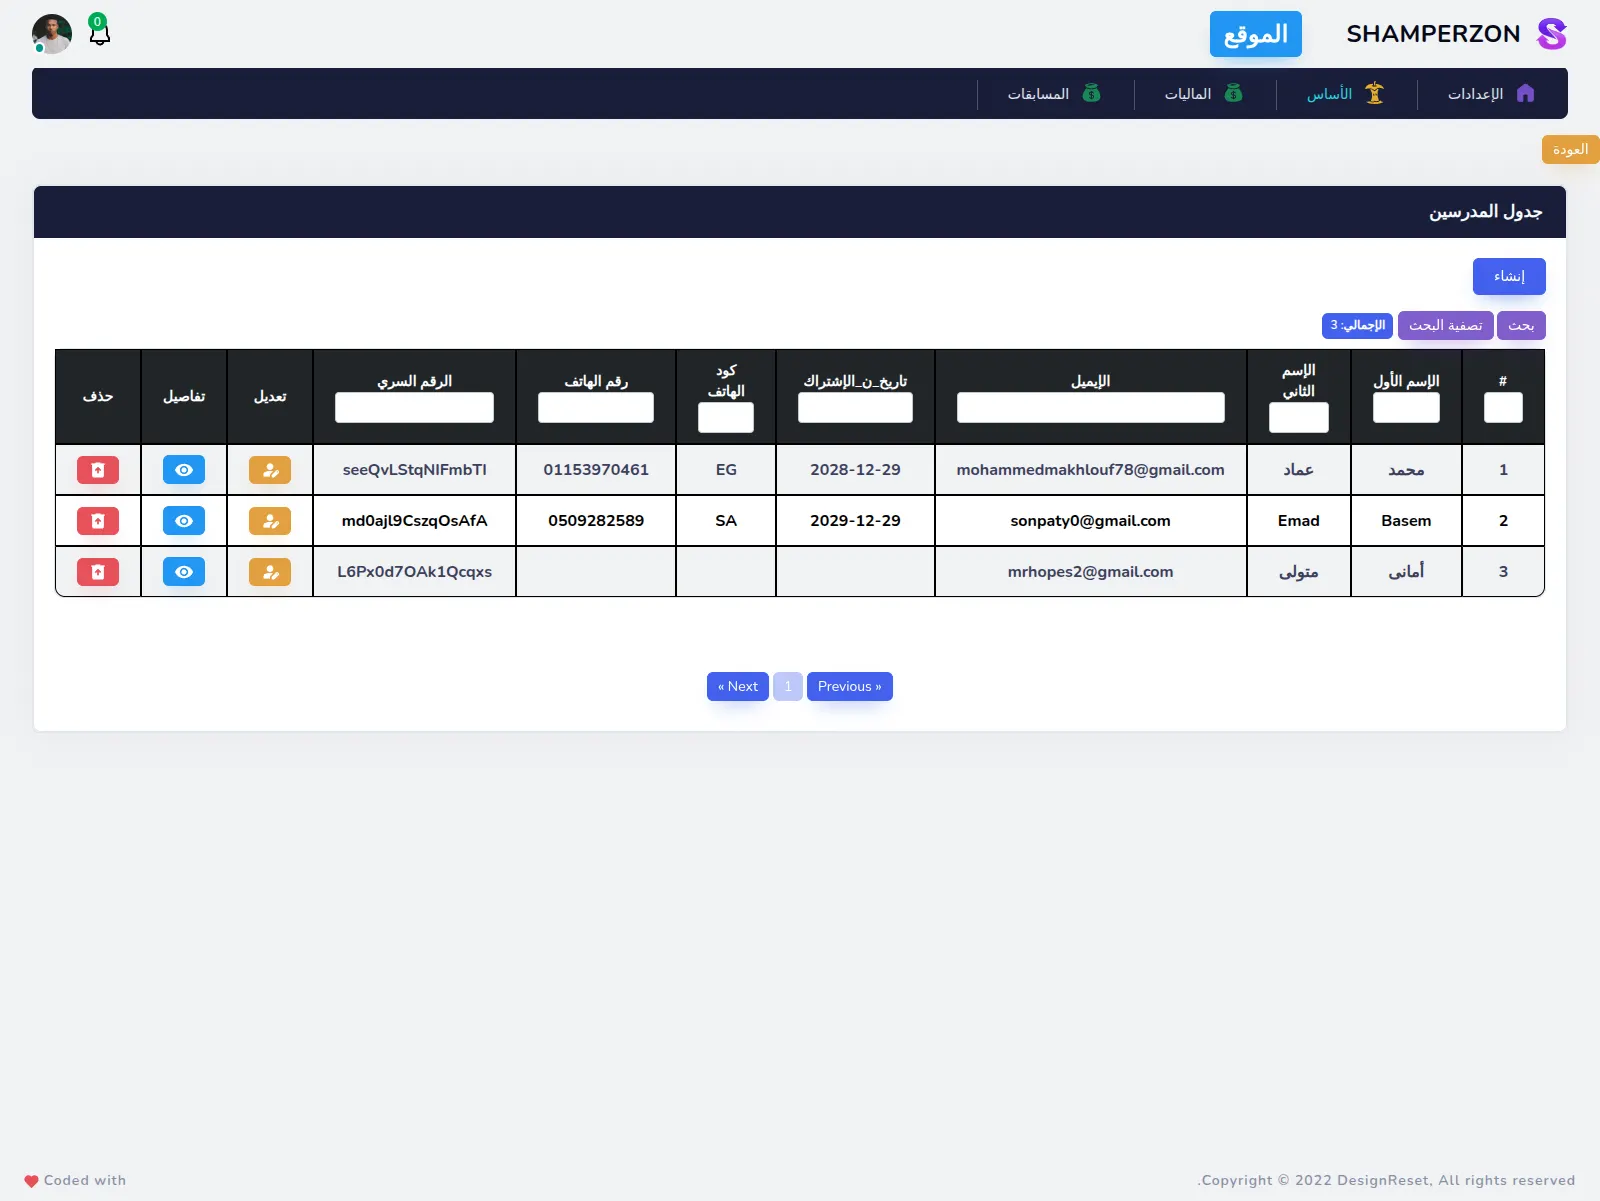Edit the mohammedmakhlouf78@gmail.com teacher
1600x1201 pixels.
point(270,470)
